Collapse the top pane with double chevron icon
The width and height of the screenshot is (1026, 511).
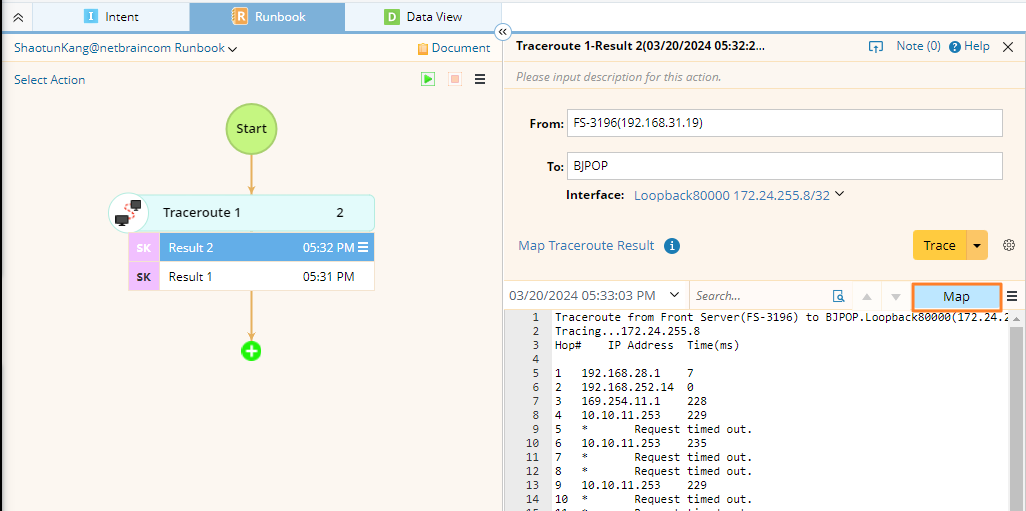click(18, 18)
